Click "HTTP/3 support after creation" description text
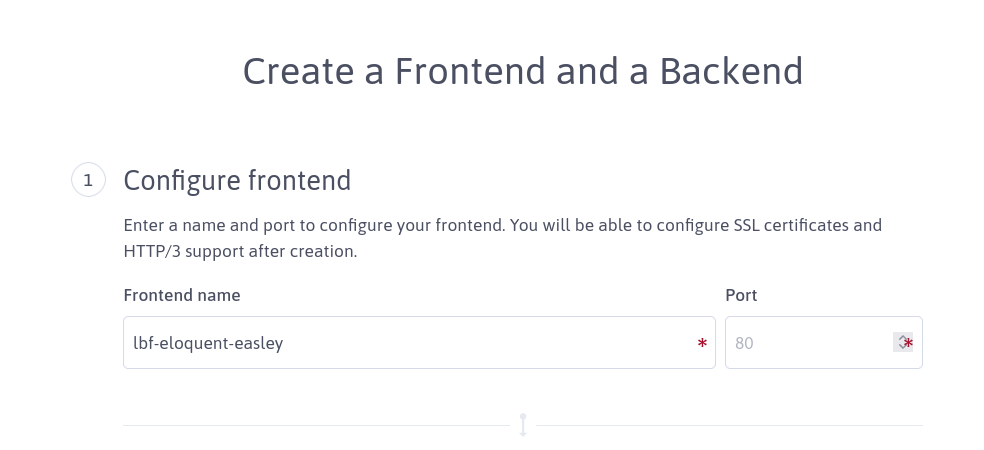Image resolution: width=984 pixels, height=450 pixels. 240,252
